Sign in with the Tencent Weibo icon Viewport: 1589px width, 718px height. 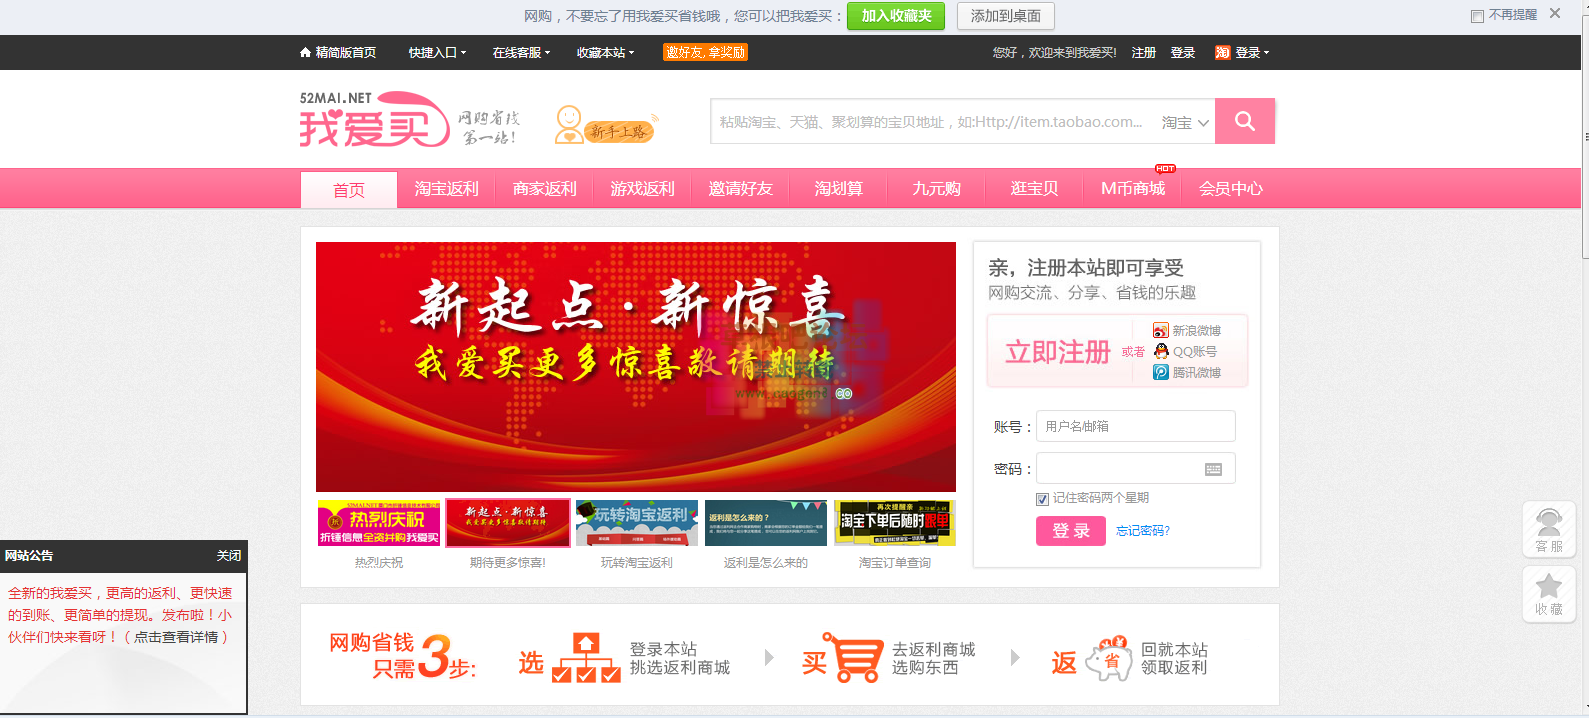click(x=1161, y=372)
